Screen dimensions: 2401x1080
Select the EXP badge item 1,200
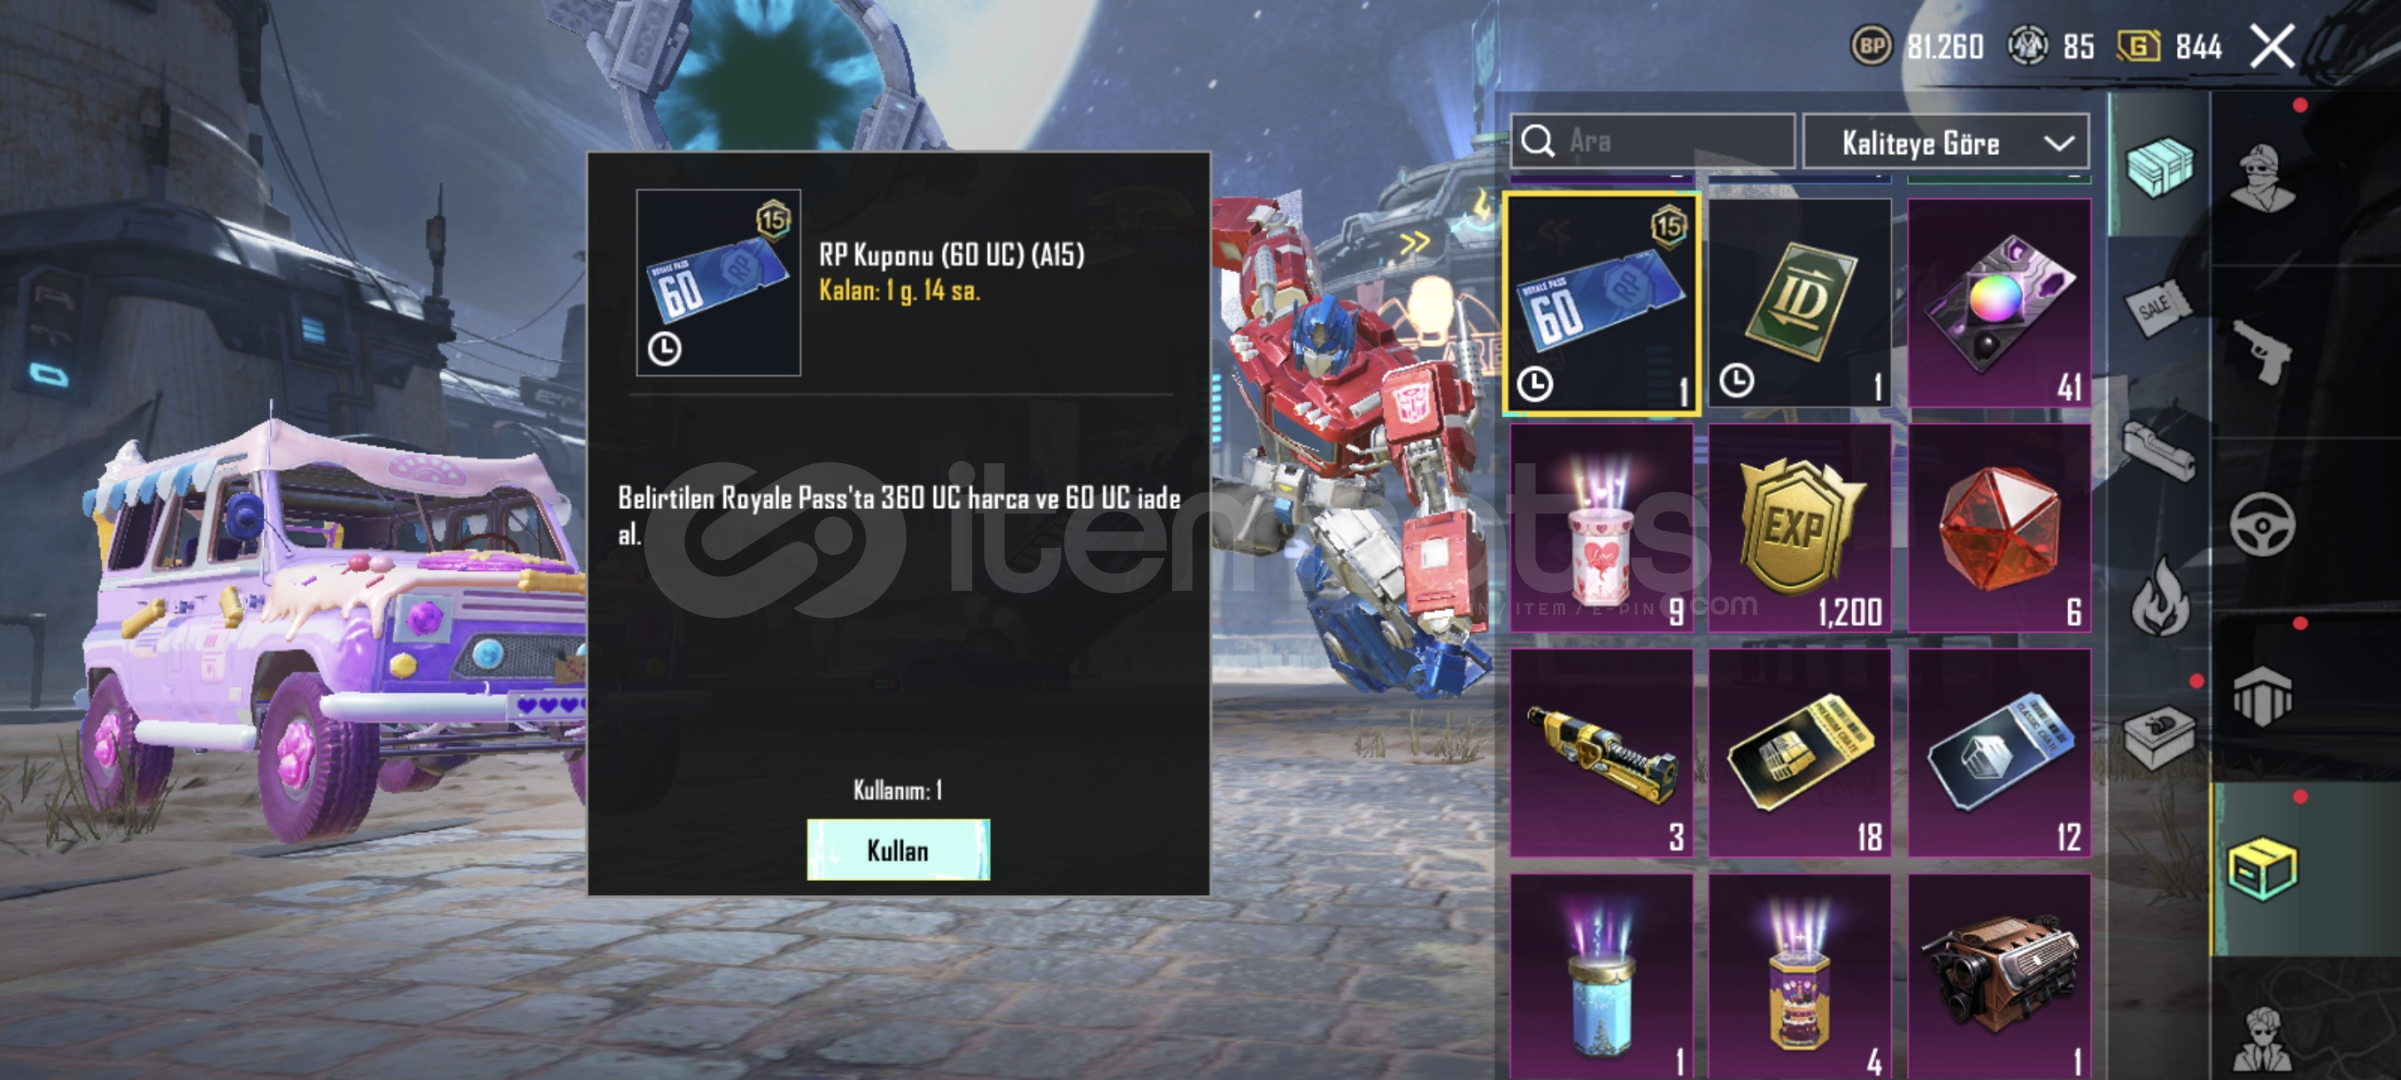pos(1799,528)
